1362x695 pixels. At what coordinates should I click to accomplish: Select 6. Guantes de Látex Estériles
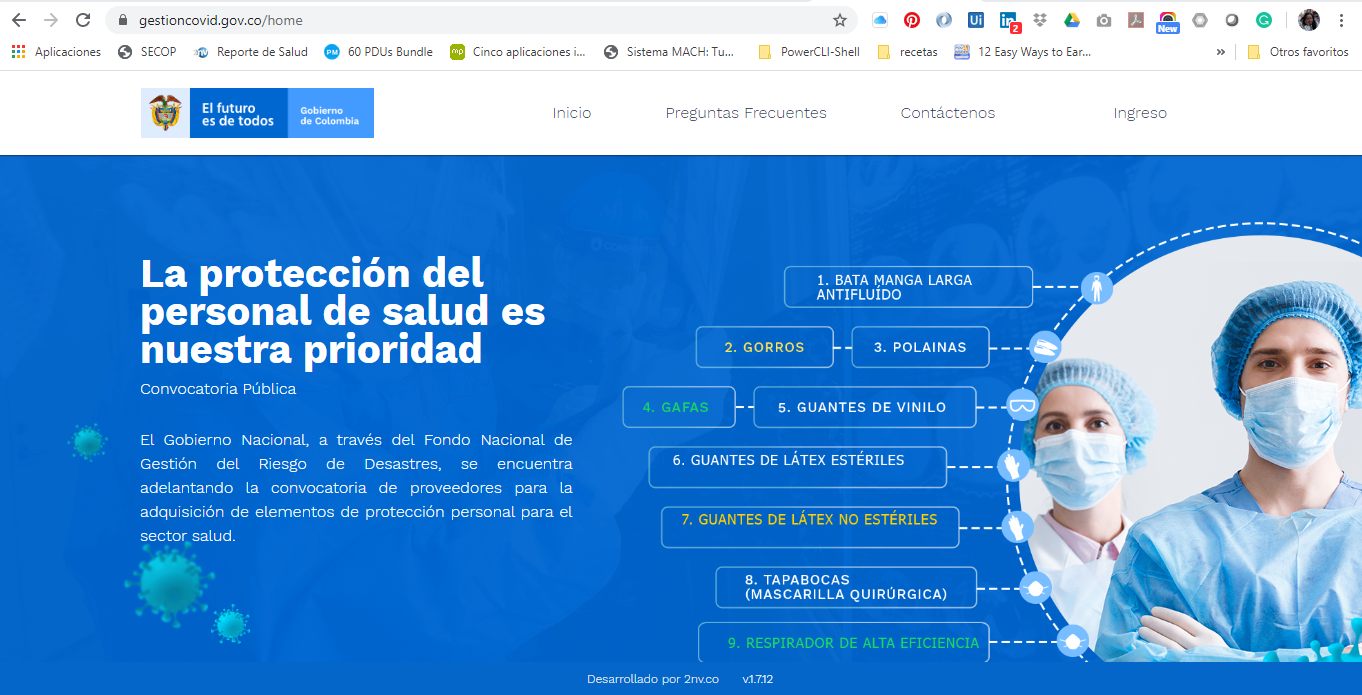(798, 467)
